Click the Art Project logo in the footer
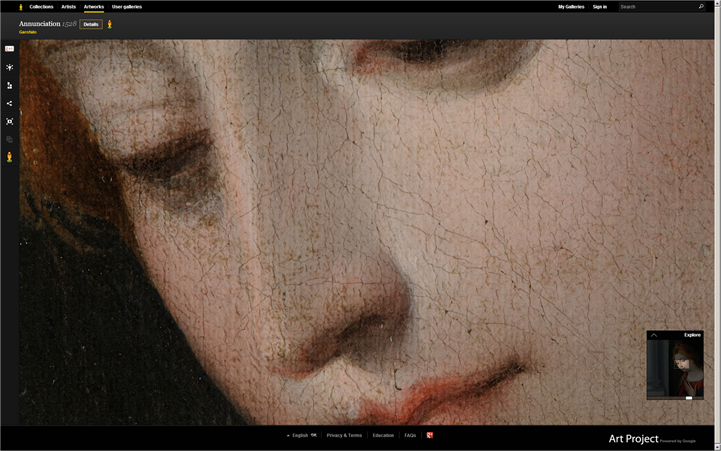Viewport: 721px width, 451px height. pyautogui.click(x=633, y=439)
